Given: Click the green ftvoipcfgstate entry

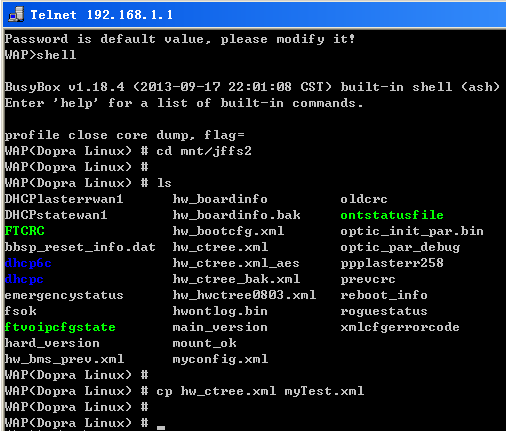Looking at the screenshot, I should (x=60, y=327).
